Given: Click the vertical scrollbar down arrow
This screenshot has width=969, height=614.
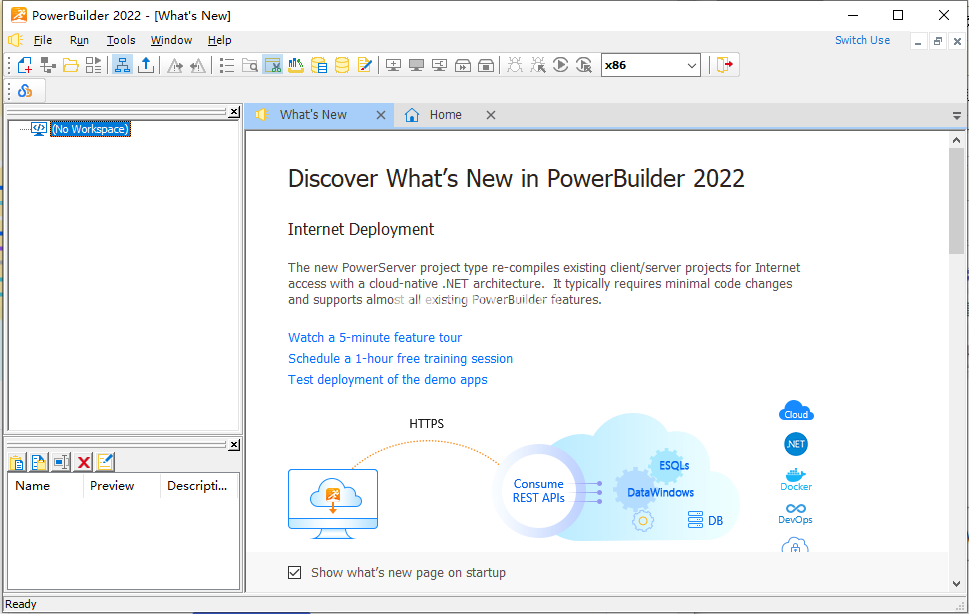Looking at the screenshot, I should point(957,584).
